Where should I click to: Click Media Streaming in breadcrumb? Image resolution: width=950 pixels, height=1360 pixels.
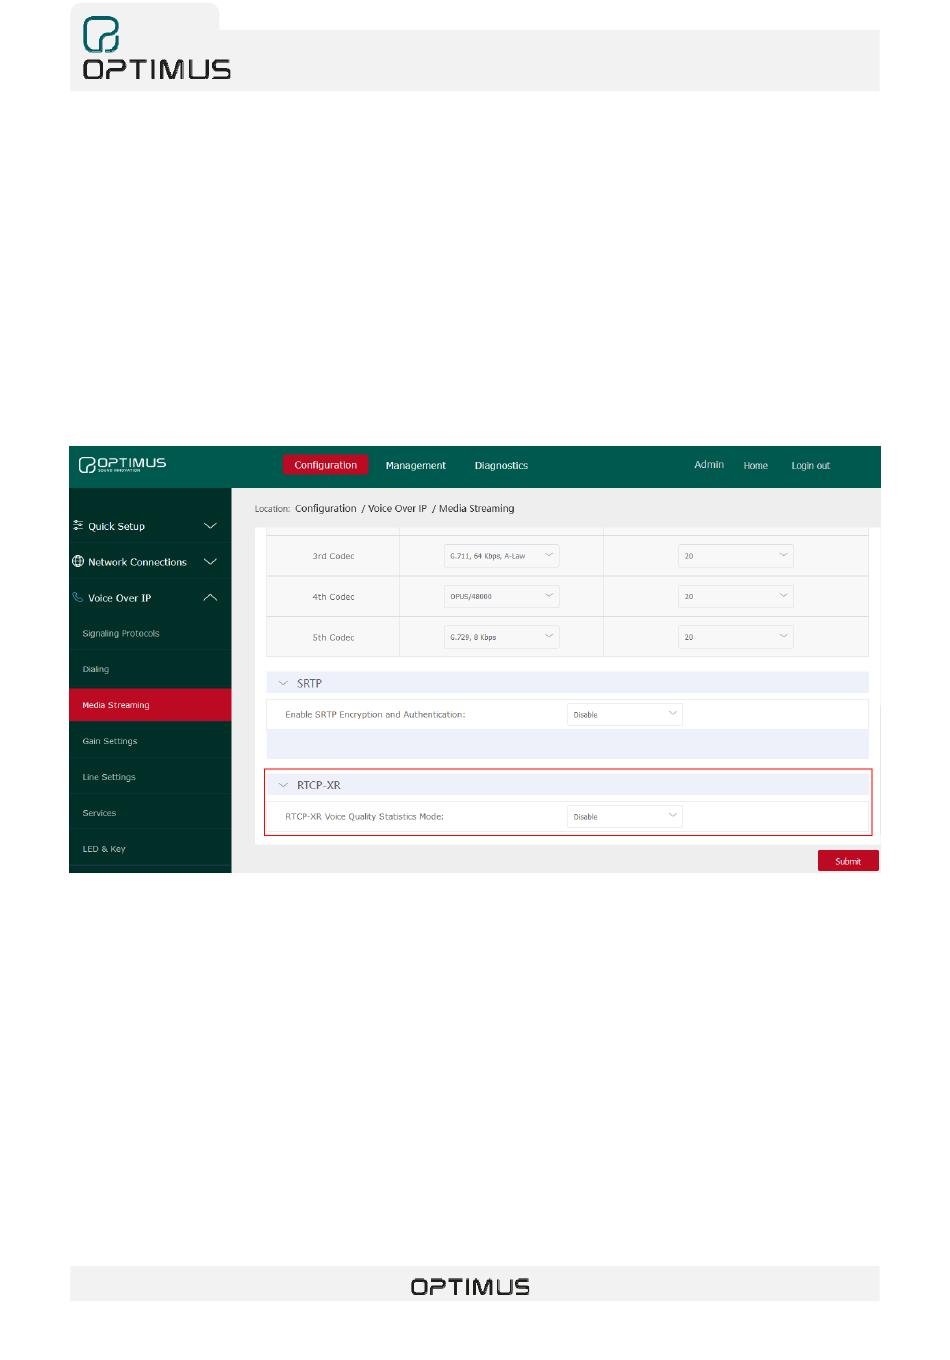[x=477, y=508]
